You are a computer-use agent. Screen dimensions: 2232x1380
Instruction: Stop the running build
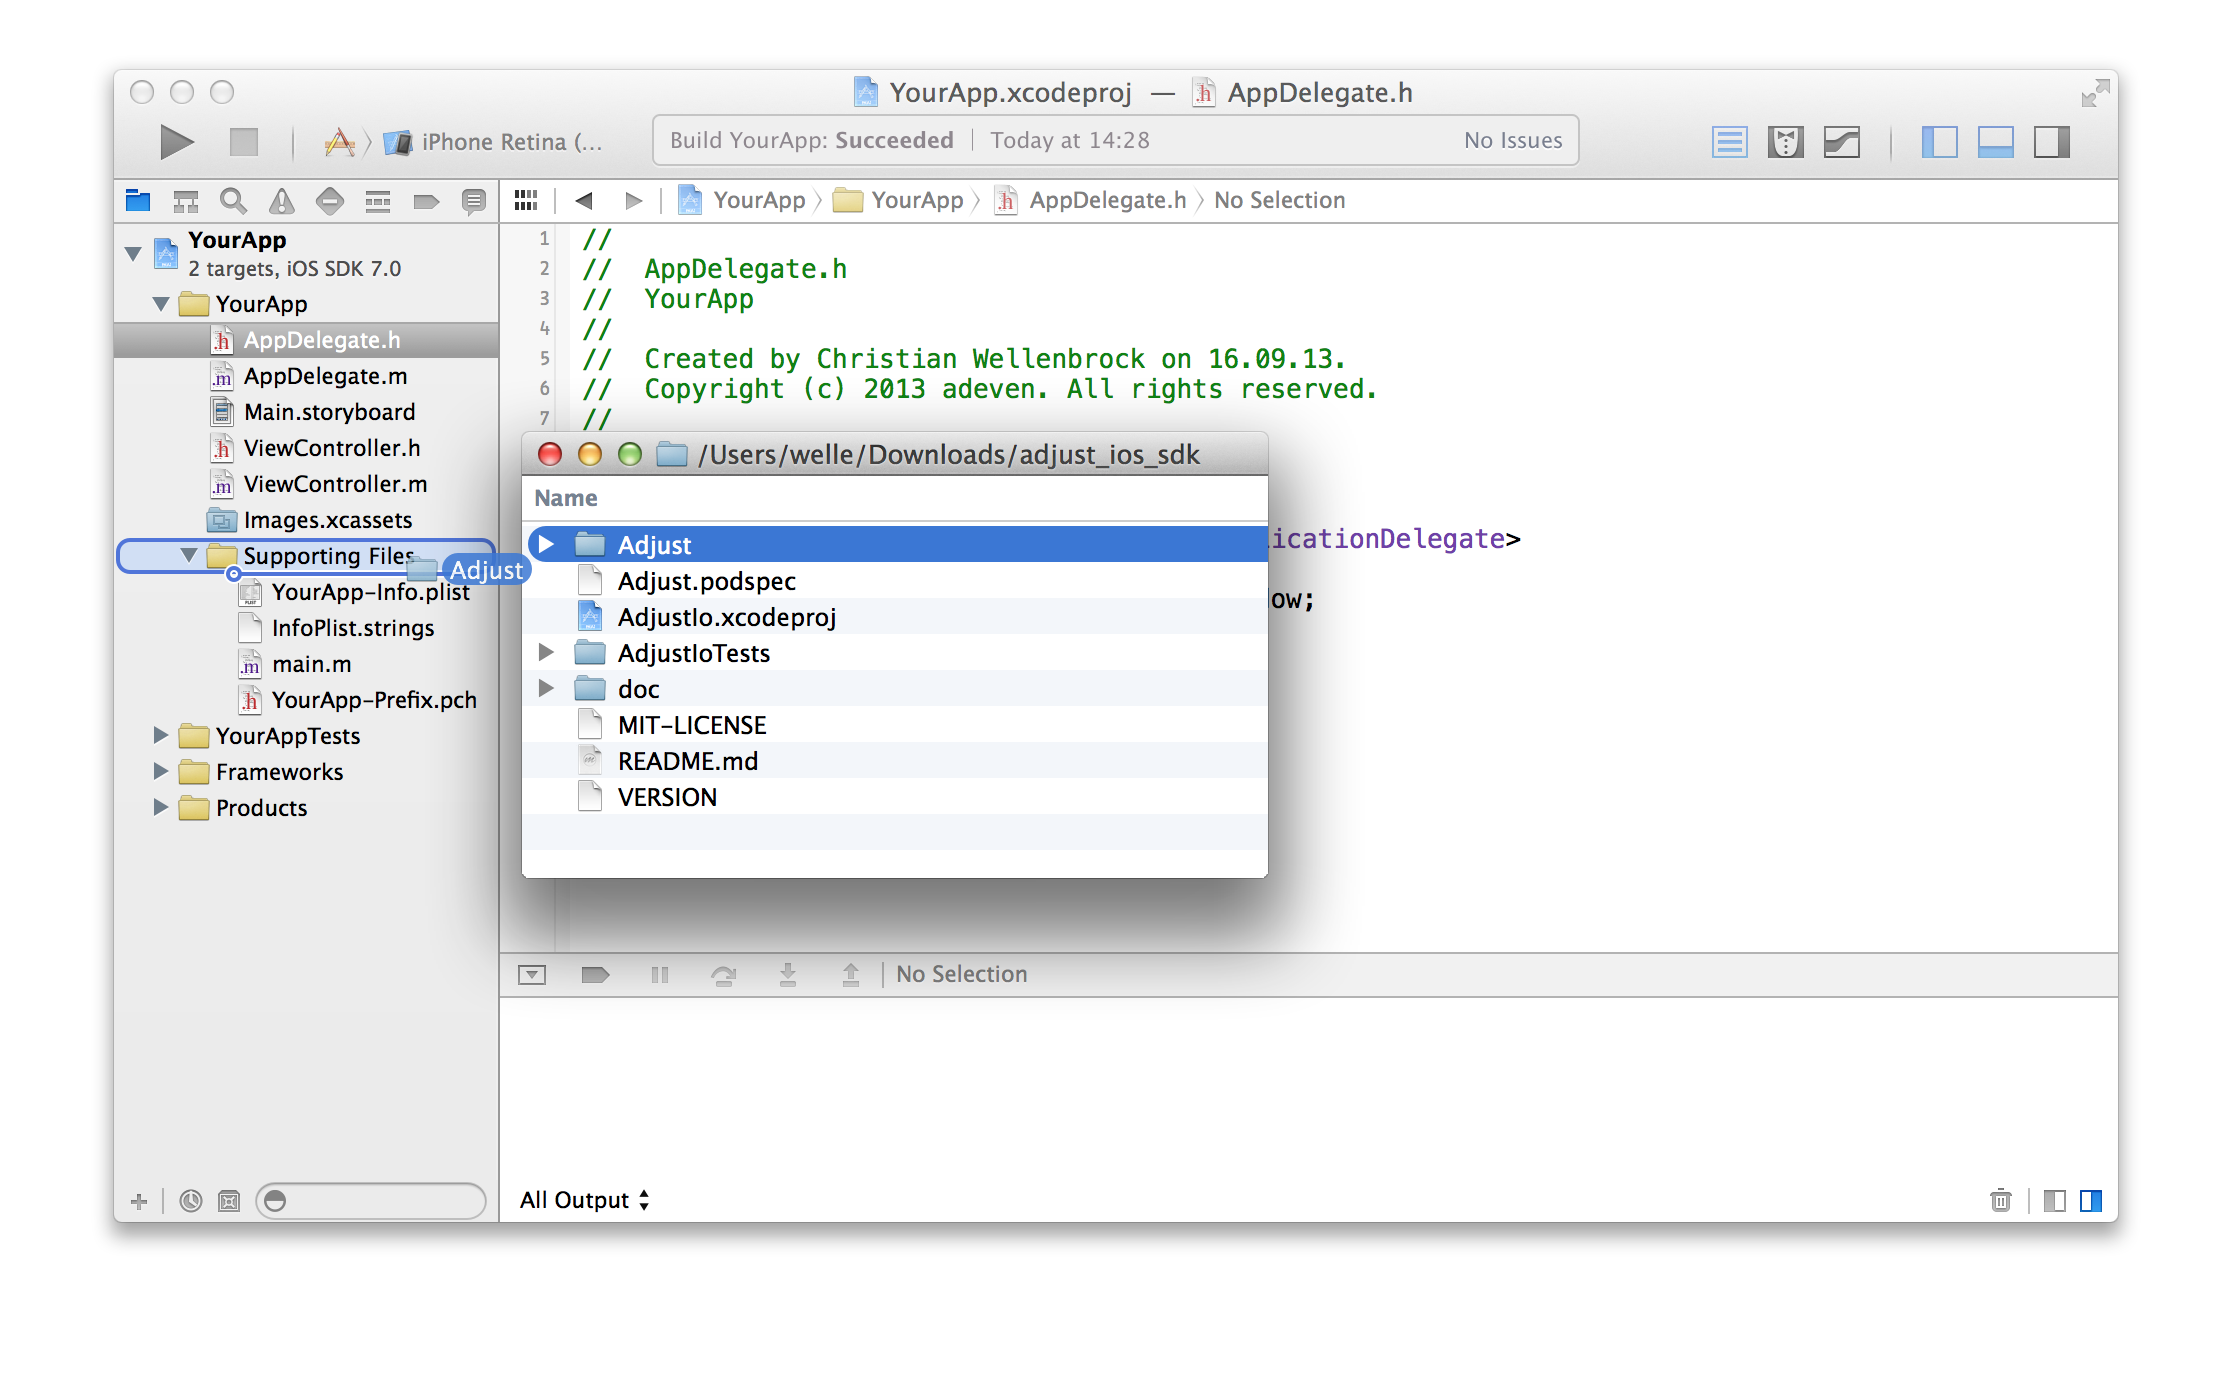[243, 142]
